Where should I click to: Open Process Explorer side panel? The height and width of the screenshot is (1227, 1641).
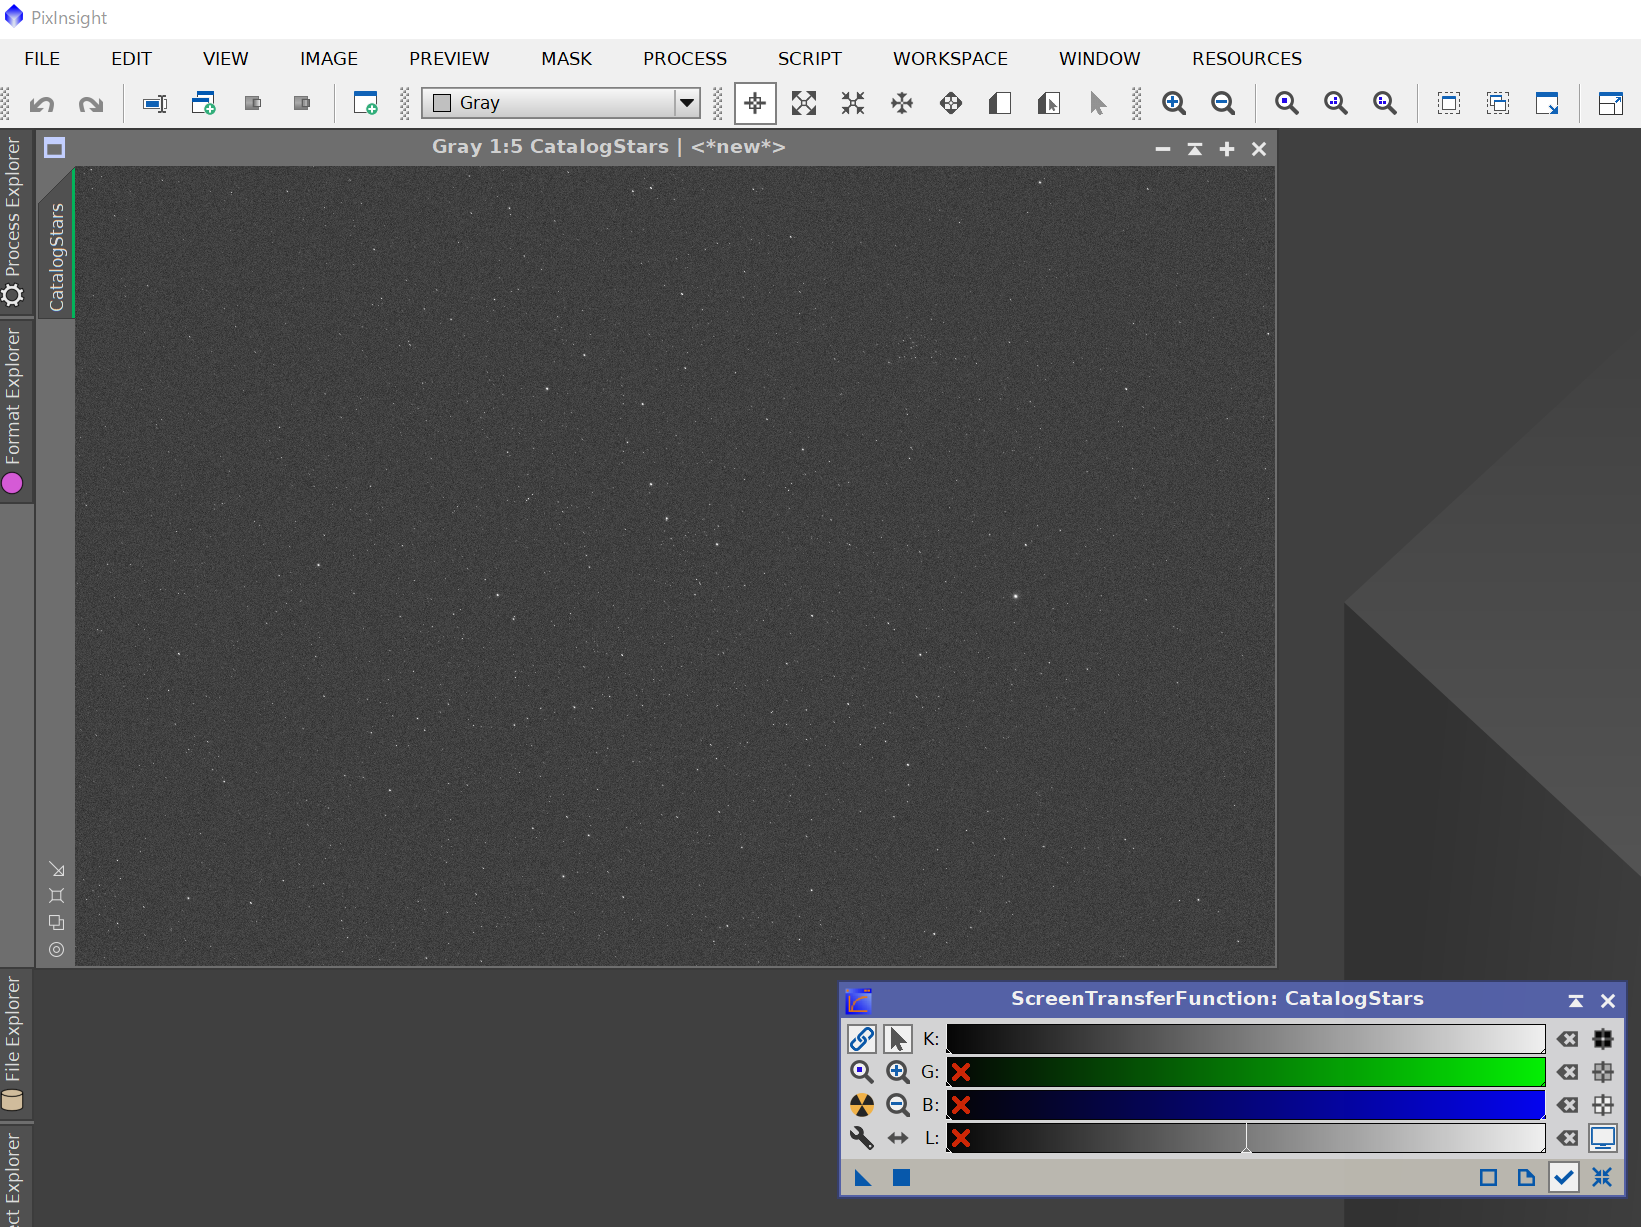point(13,221)
